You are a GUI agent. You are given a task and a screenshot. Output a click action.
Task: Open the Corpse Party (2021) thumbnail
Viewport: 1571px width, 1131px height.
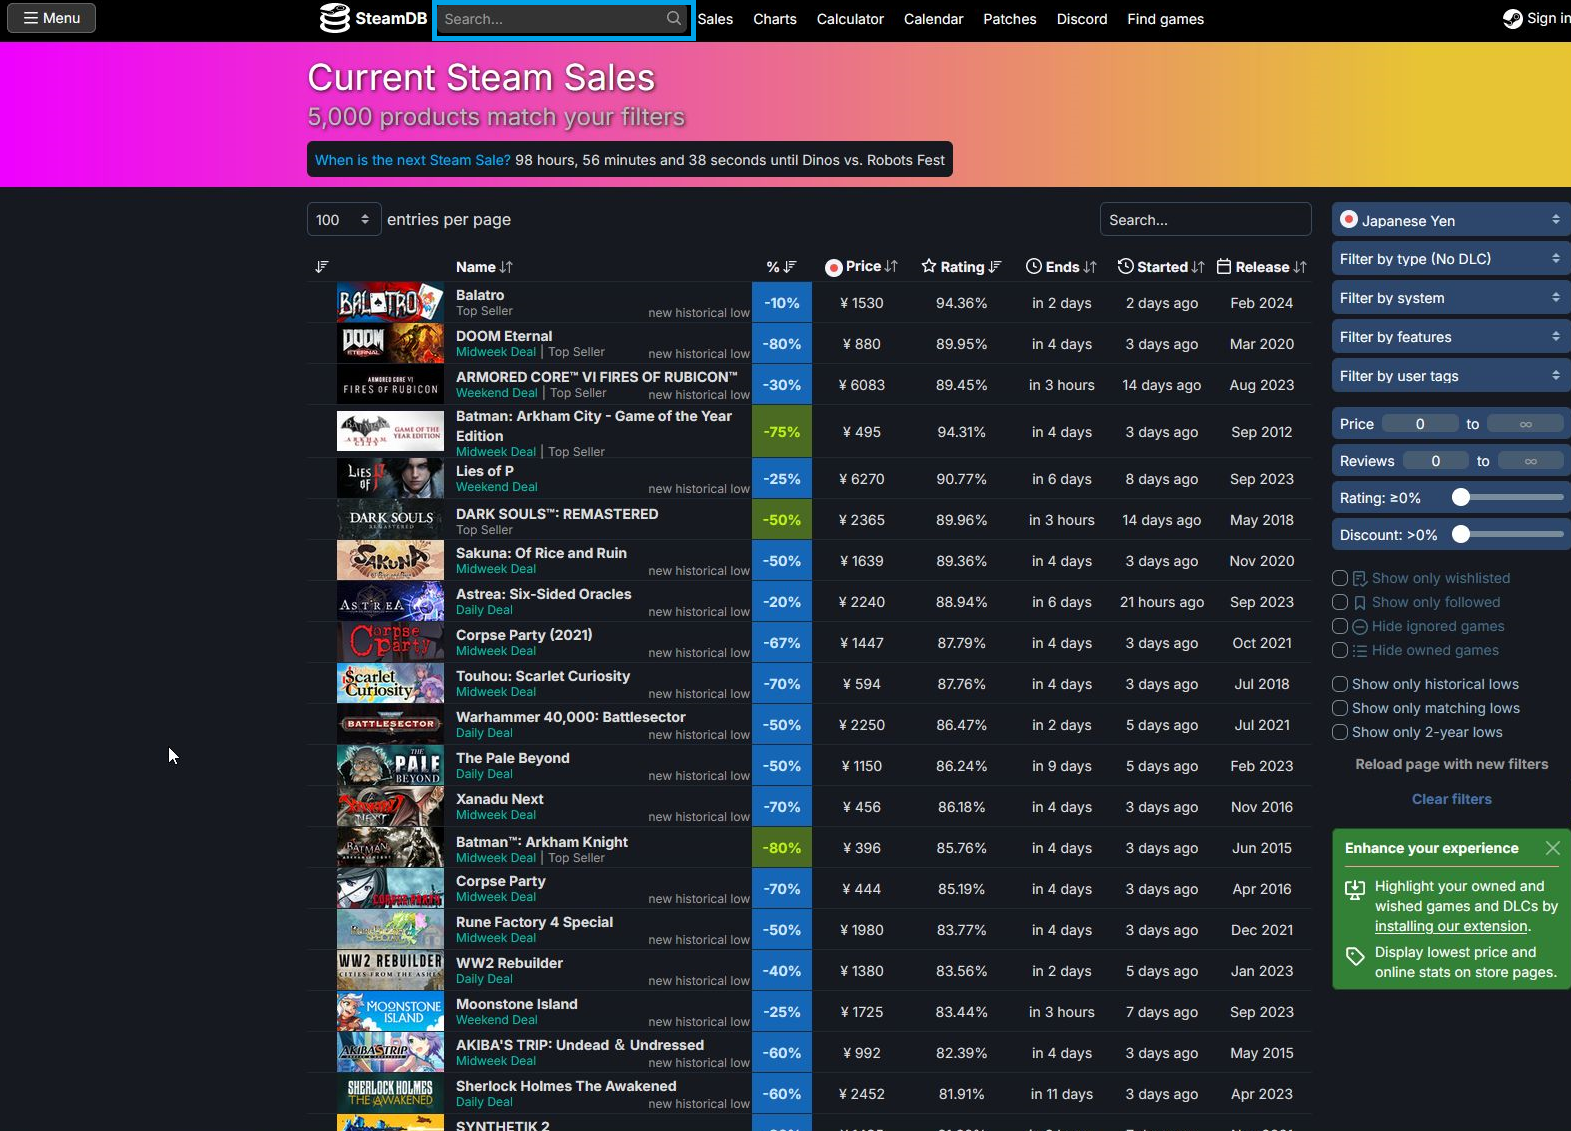(390, 642)
